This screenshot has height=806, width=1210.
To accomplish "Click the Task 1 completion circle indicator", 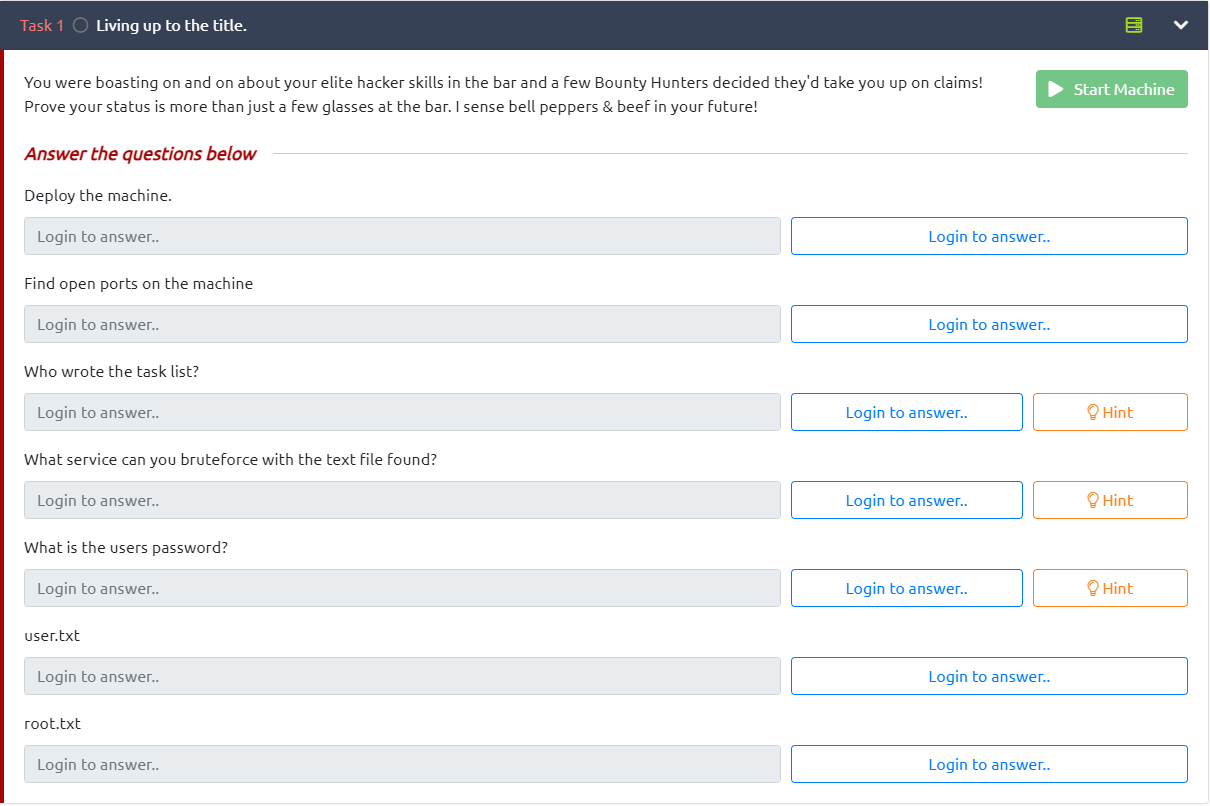I will (x=80, y=26).
